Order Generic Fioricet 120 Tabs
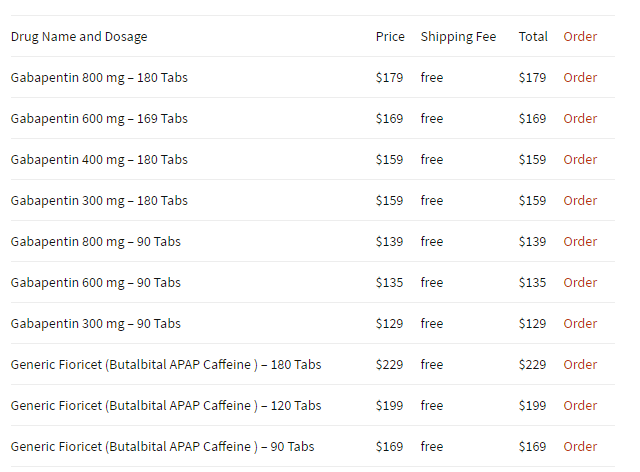The width and height of the screenshot is (640, 472). click(580, 405)
